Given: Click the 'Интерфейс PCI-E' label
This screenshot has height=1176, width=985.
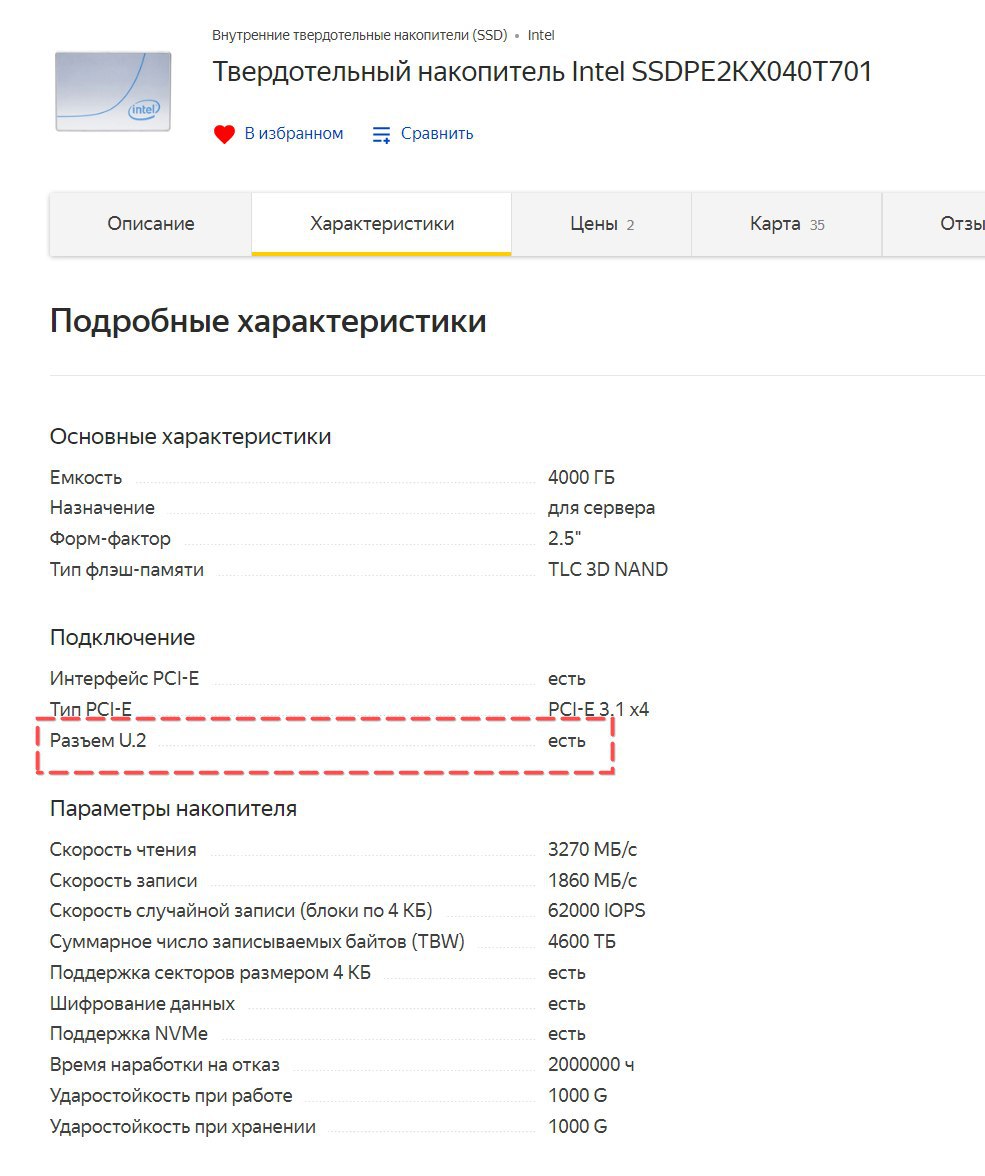Looking at the screenshot, I should [125, 679].
